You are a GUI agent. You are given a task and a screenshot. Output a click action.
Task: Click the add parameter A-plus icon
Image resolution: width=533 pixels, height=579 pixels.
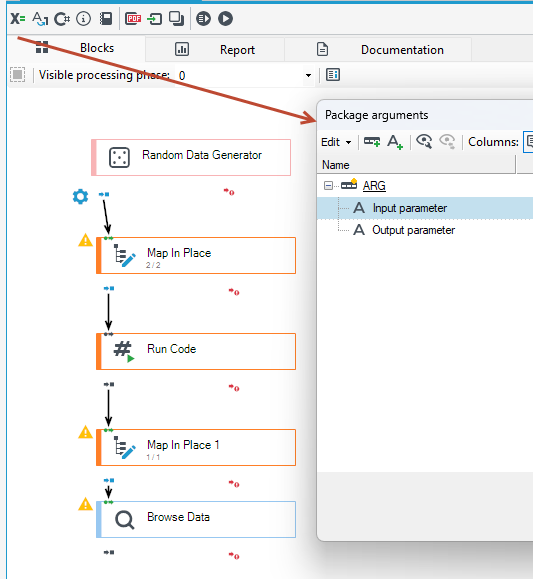pos(395,142)
